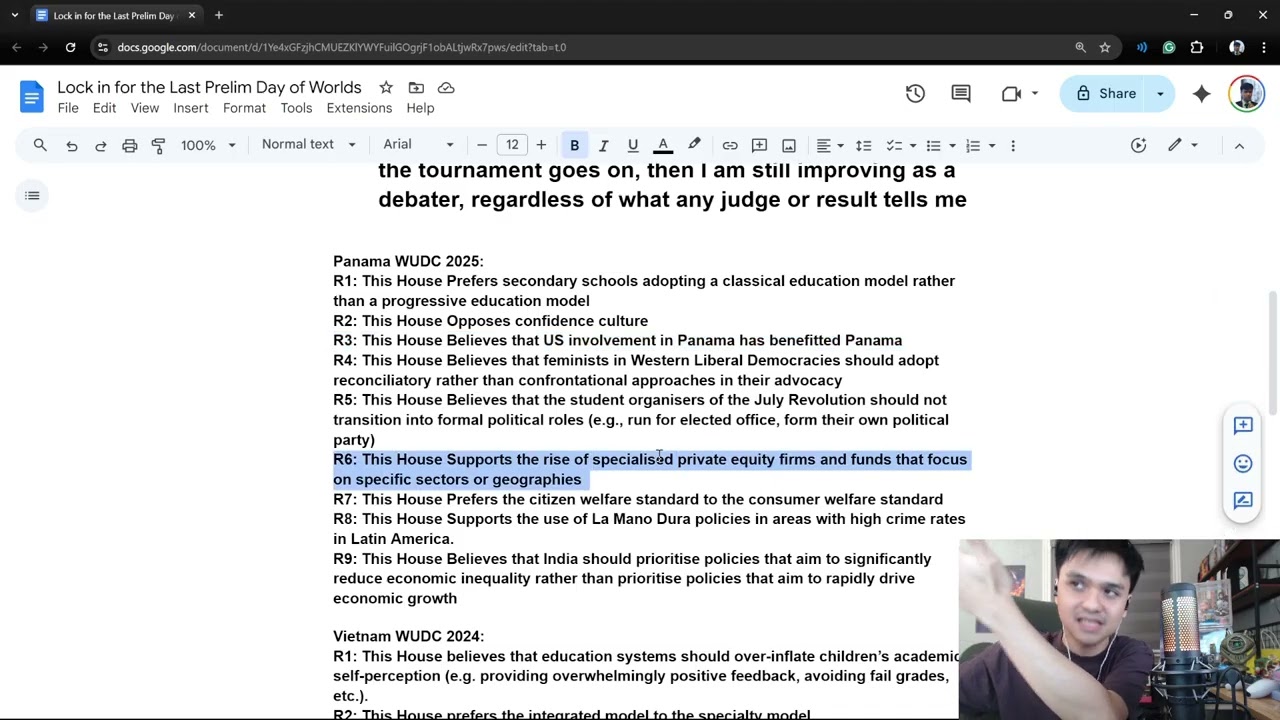The image size is (1280, 720).
Task: Open the Meet call options arrow
Action: pyautogui.click(x=1034, y=93)
